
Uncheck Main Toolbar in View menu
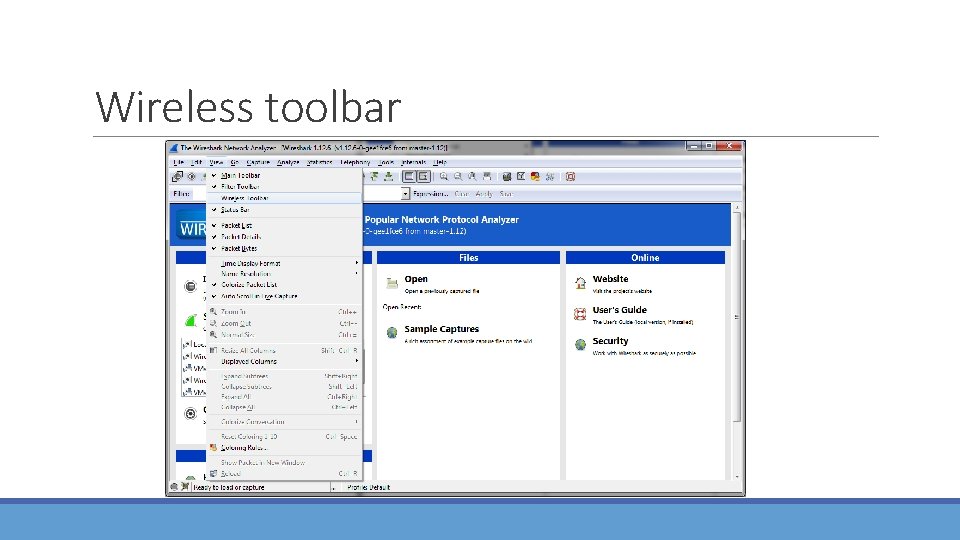pos(284,175)
